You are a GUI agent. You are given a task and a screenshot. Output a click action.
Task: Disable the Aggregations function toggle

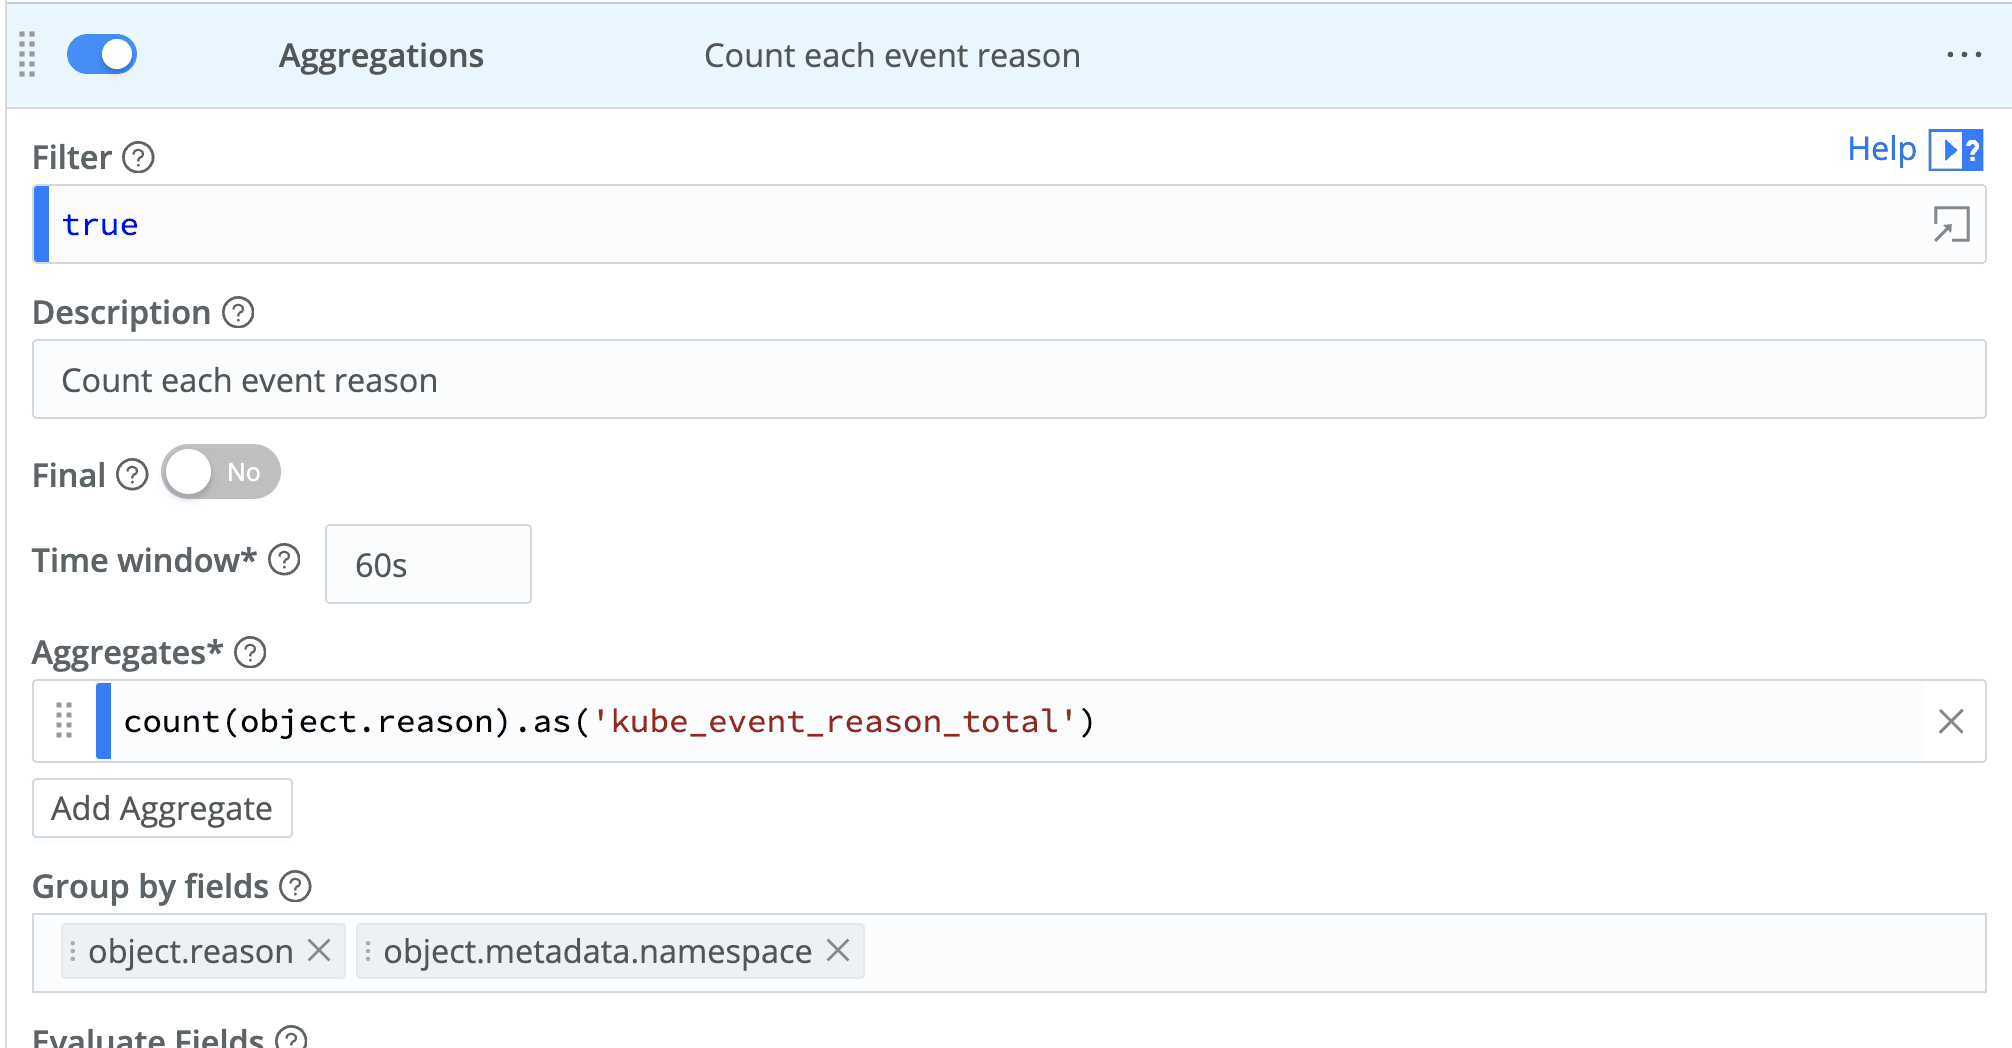point(102,54)
